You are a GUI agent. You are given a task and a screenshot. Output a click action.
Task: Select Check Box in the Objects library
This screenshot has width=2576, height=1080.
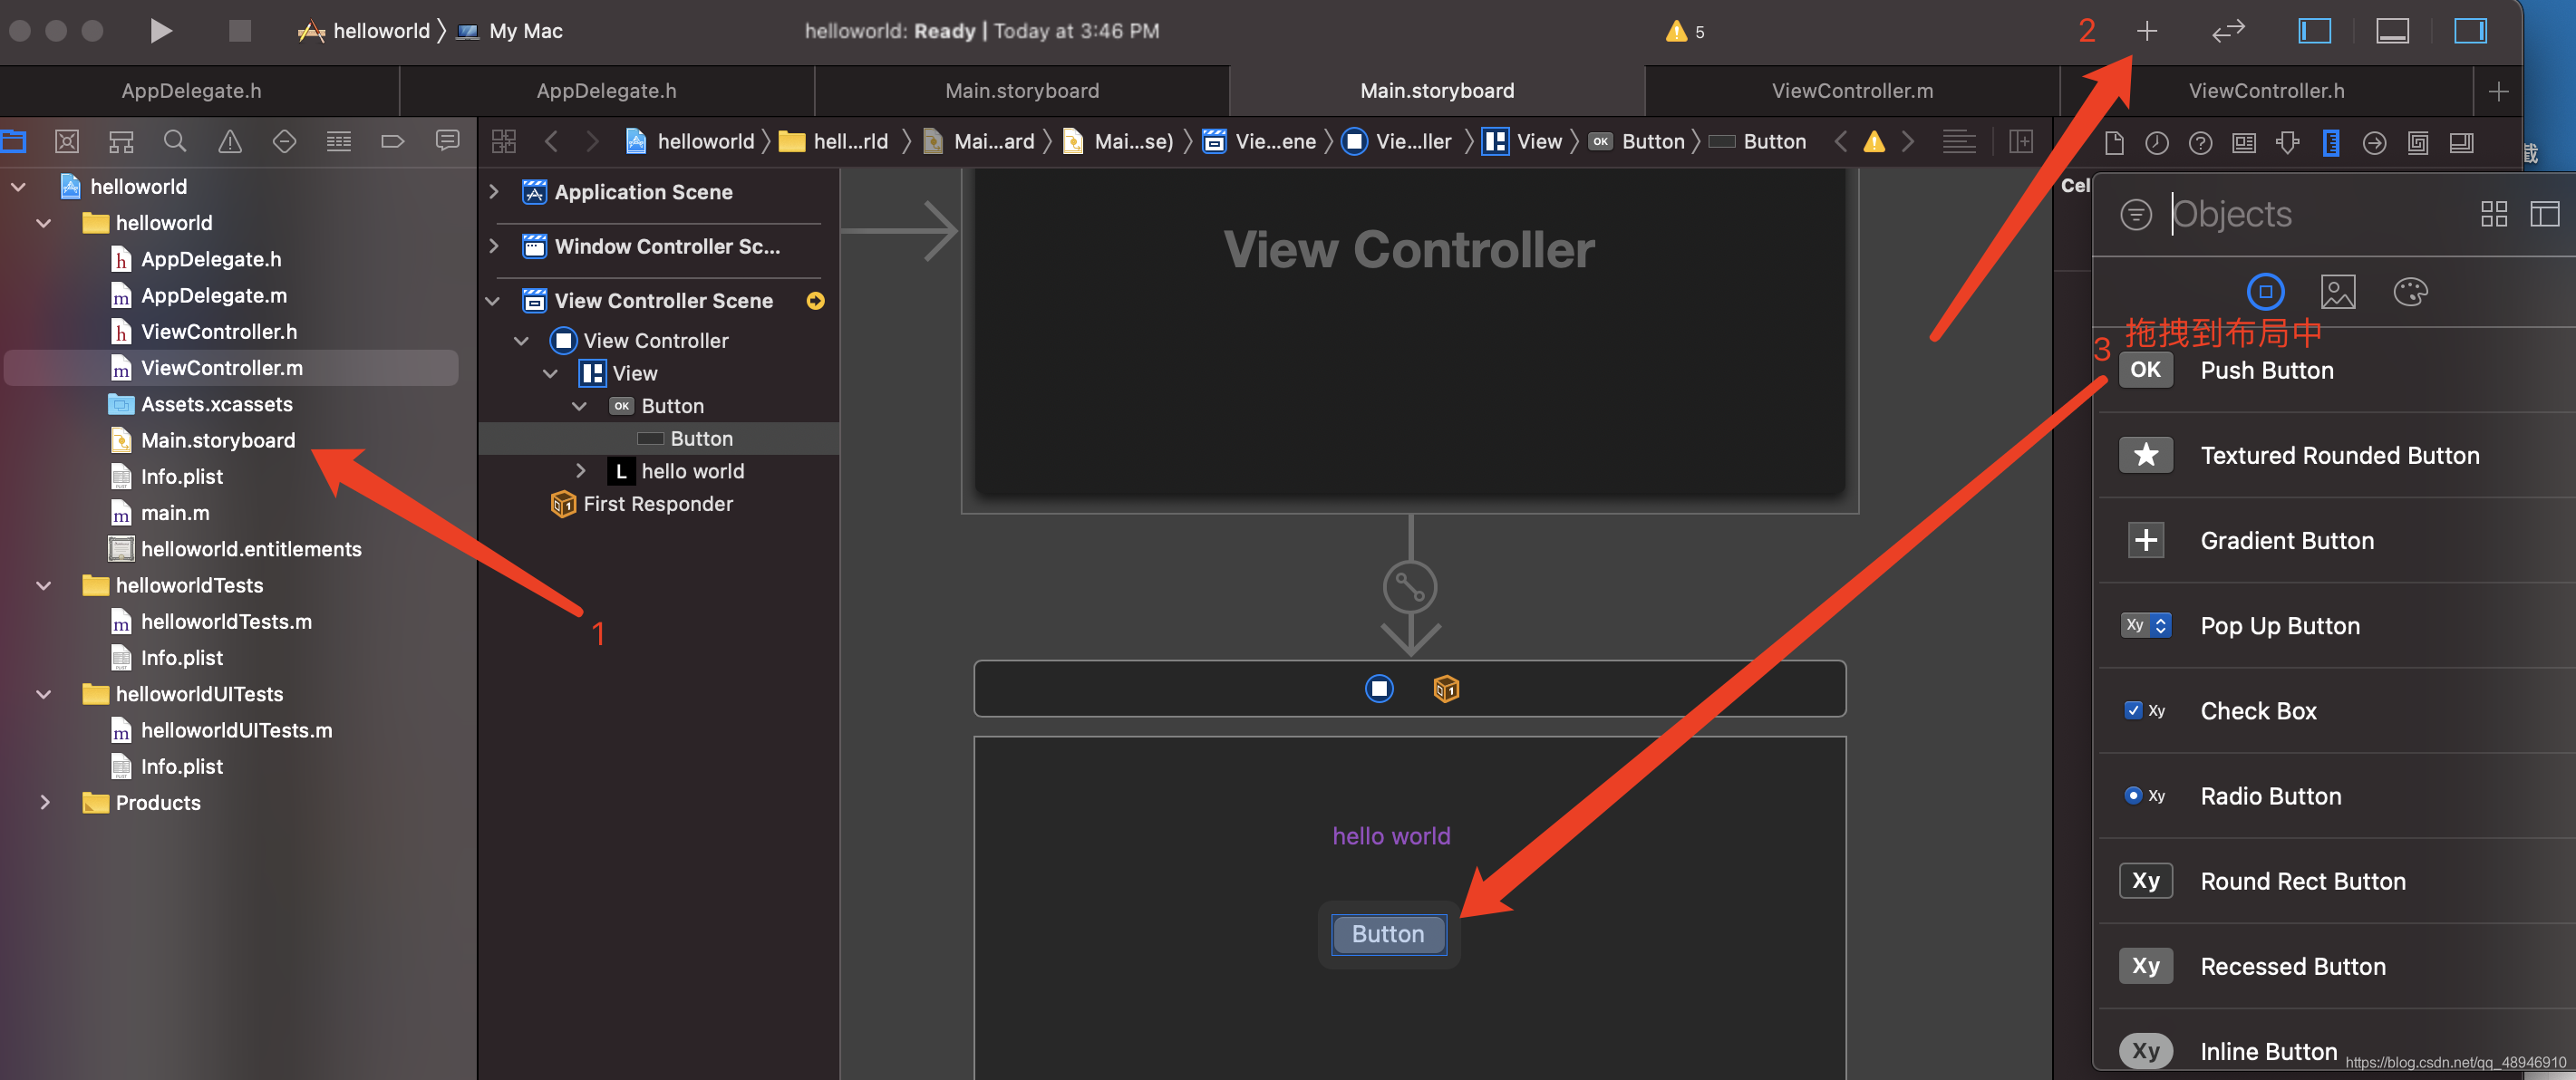(2335, 711)
